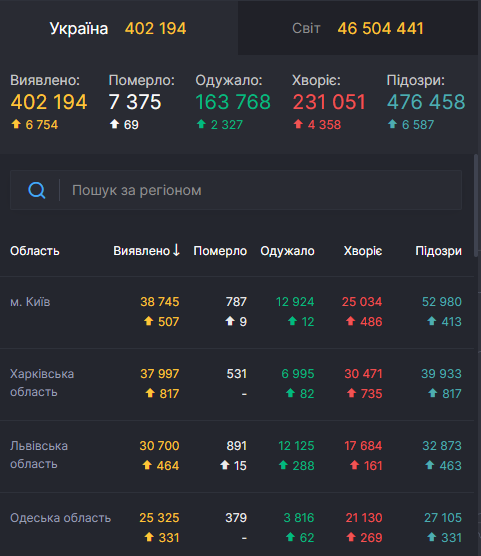Click the sort arrow beside Виявлено
The width and height of the screenshot is (481, 556).
coord(176,250)
